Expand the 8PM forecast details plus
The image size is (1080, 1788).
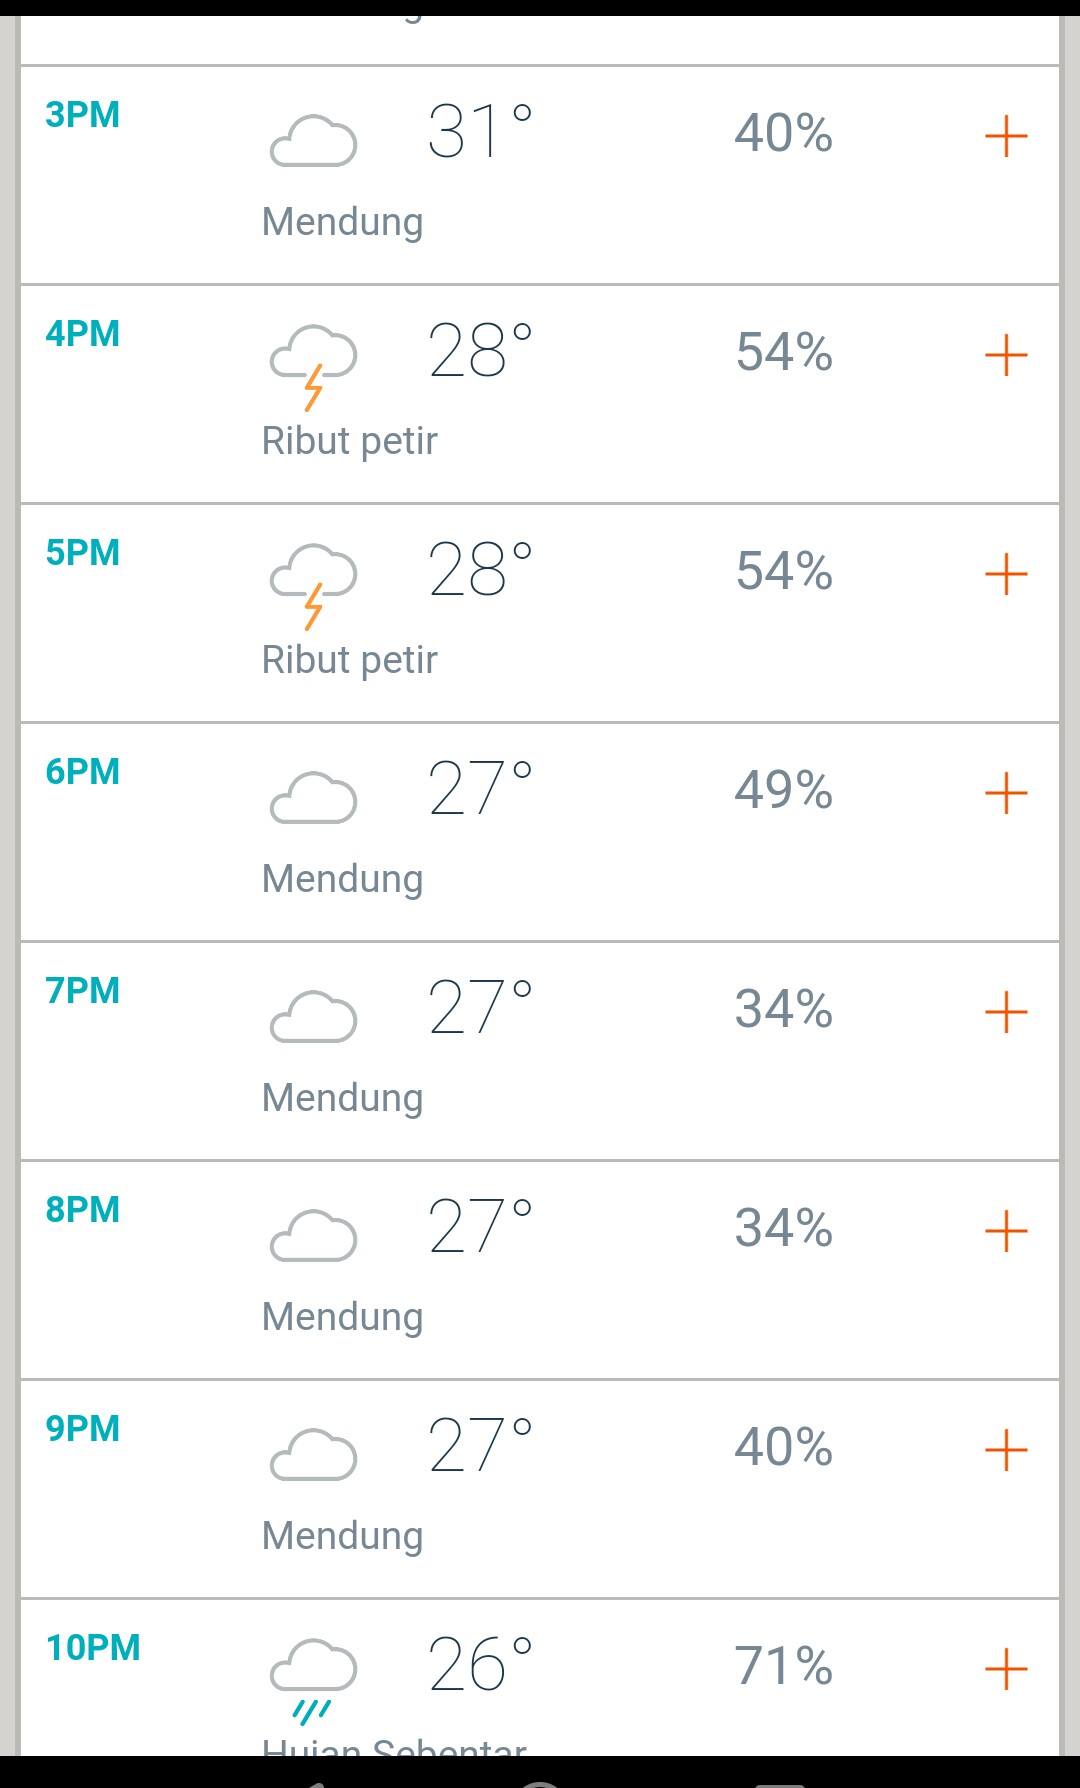click(1006, 1231)
